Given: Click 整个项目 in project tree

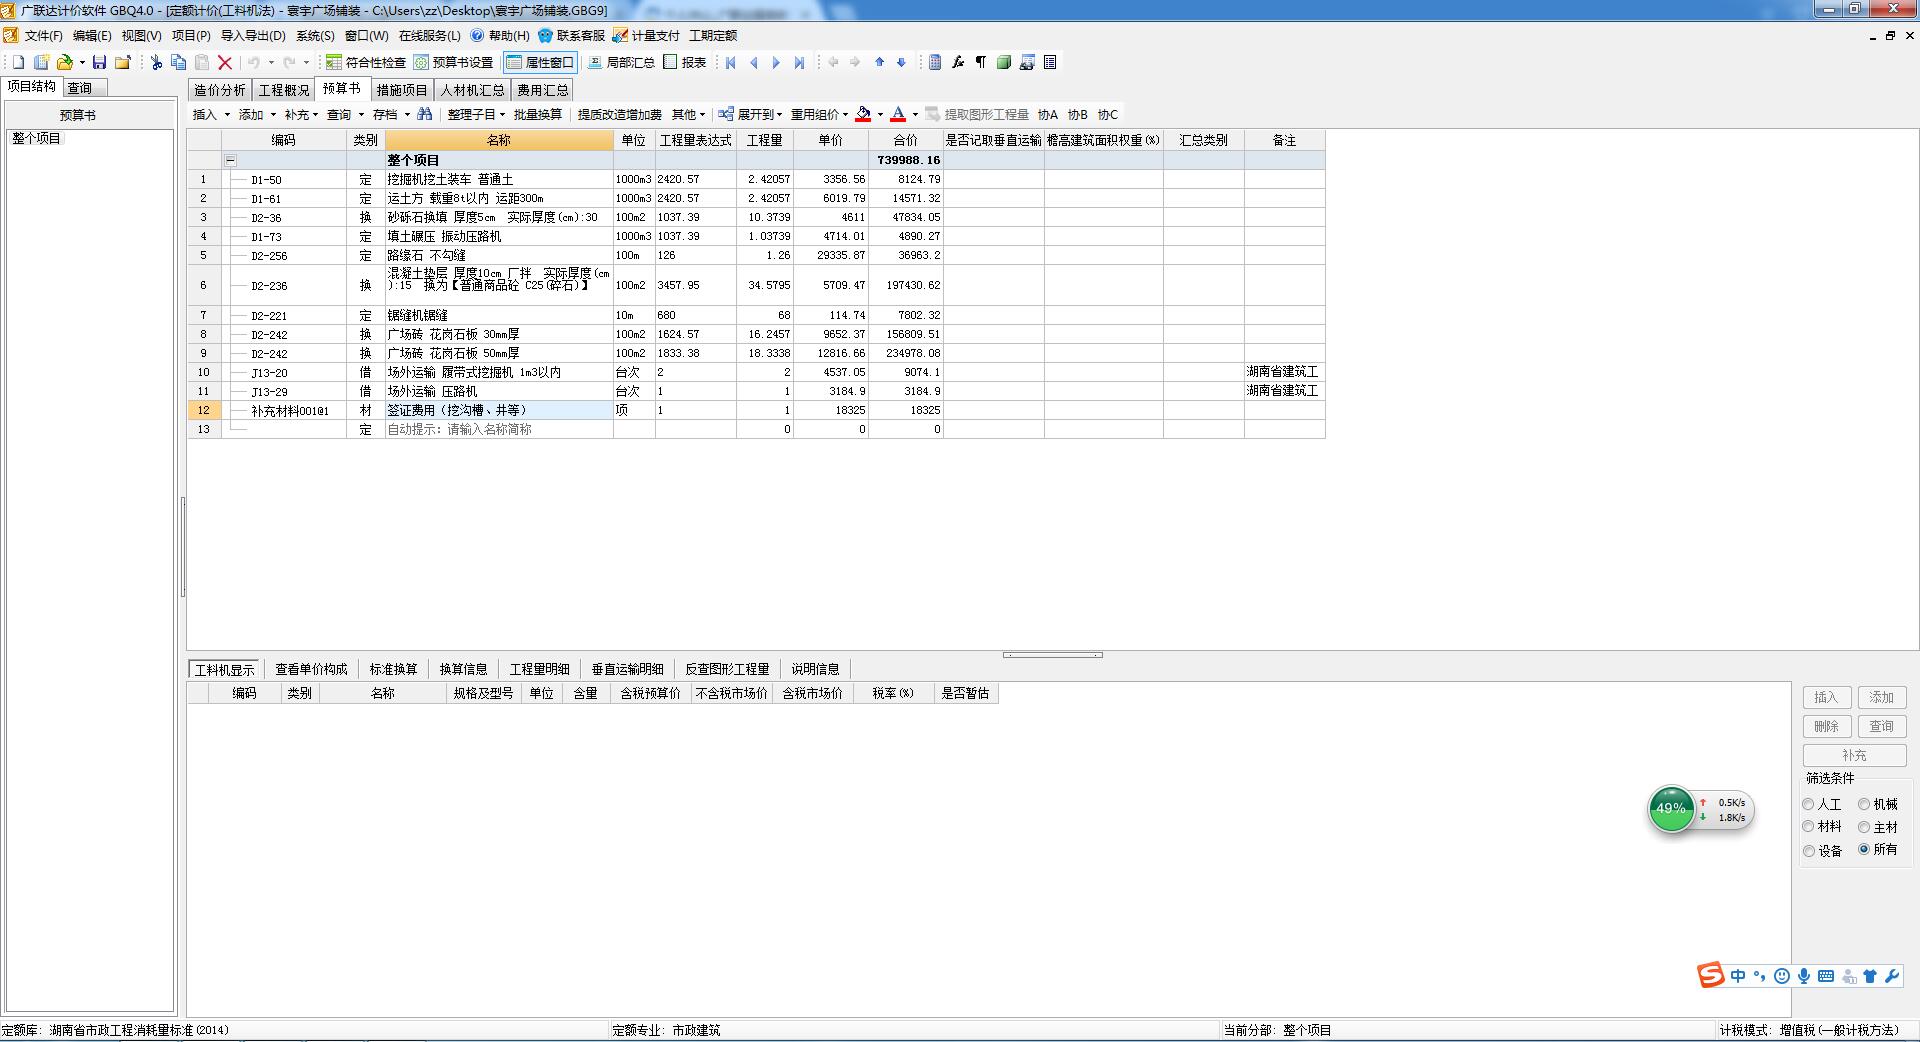Looking at the screenshot, I should click(x=36, y=138).
